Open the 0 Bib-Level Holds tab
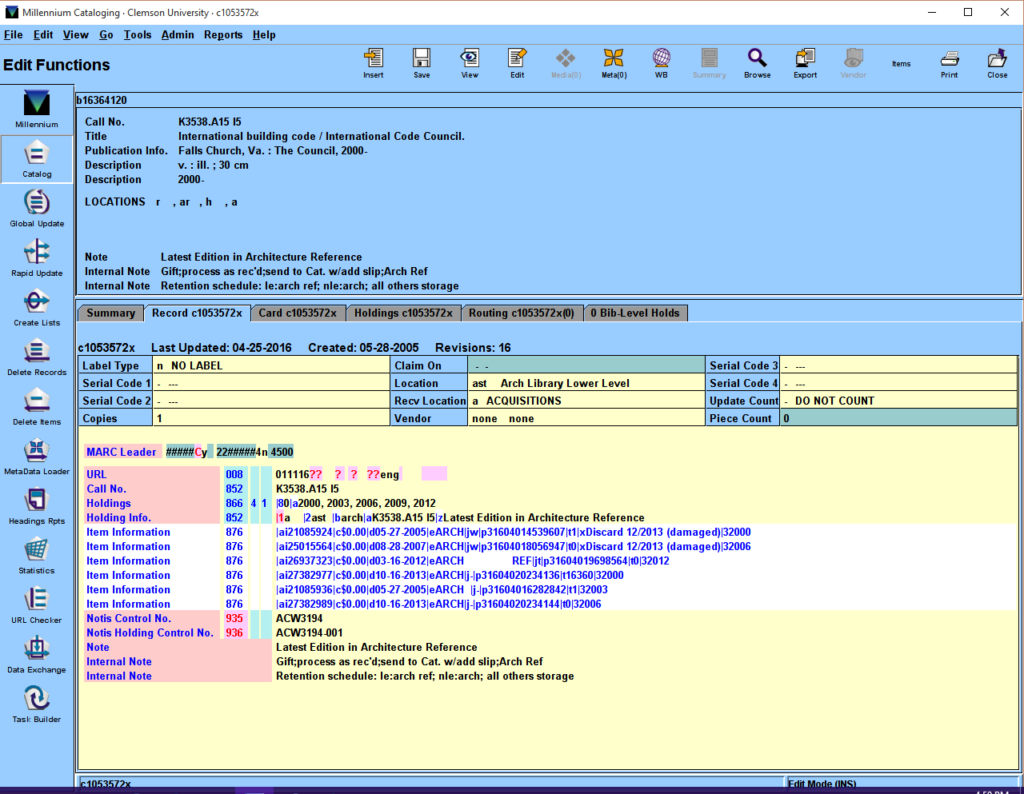The height and width of the screenshot is (794, 1024). [x=636, y=313]
